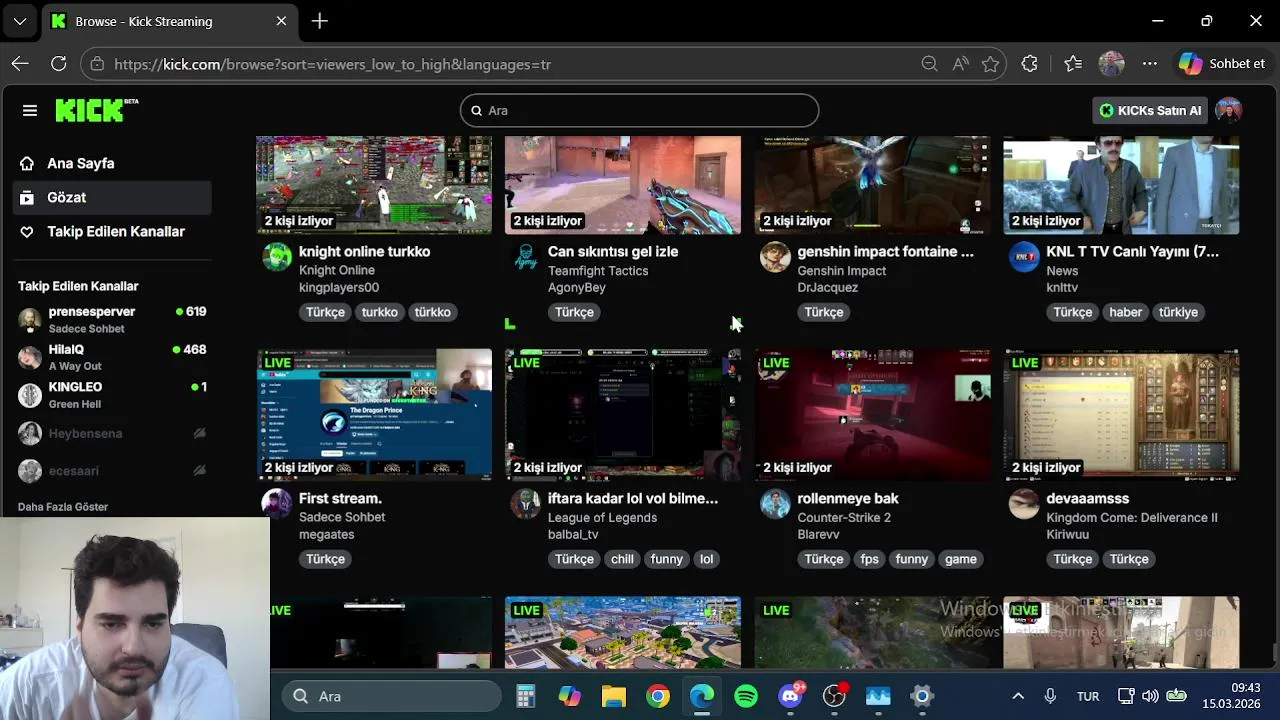
Task: Select Gözat in the sidebar
Action: (112, 197)
